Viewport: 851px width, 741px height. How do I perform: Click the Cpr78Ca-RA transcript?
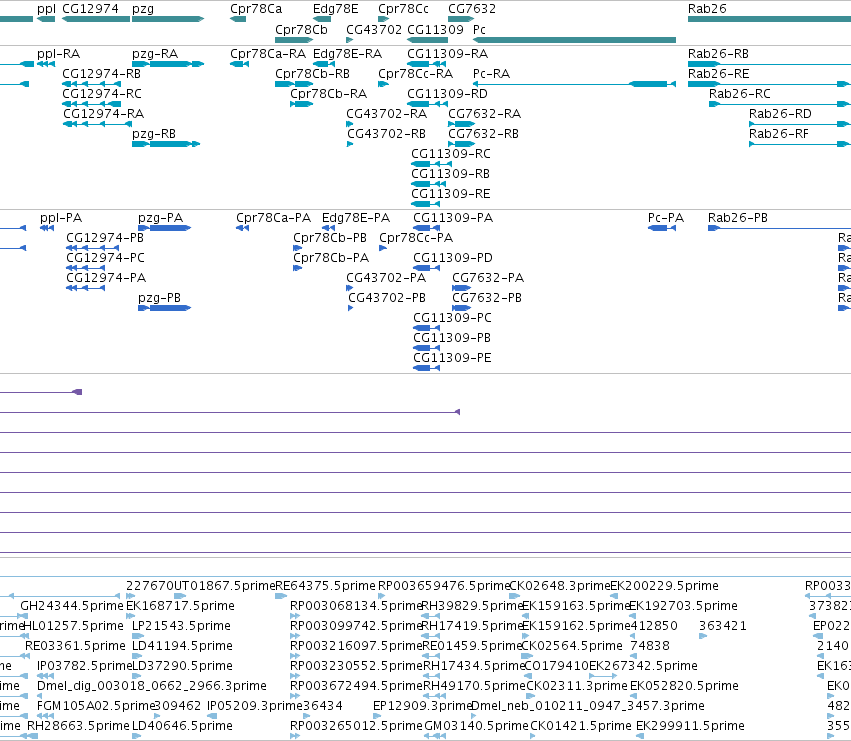239,64
